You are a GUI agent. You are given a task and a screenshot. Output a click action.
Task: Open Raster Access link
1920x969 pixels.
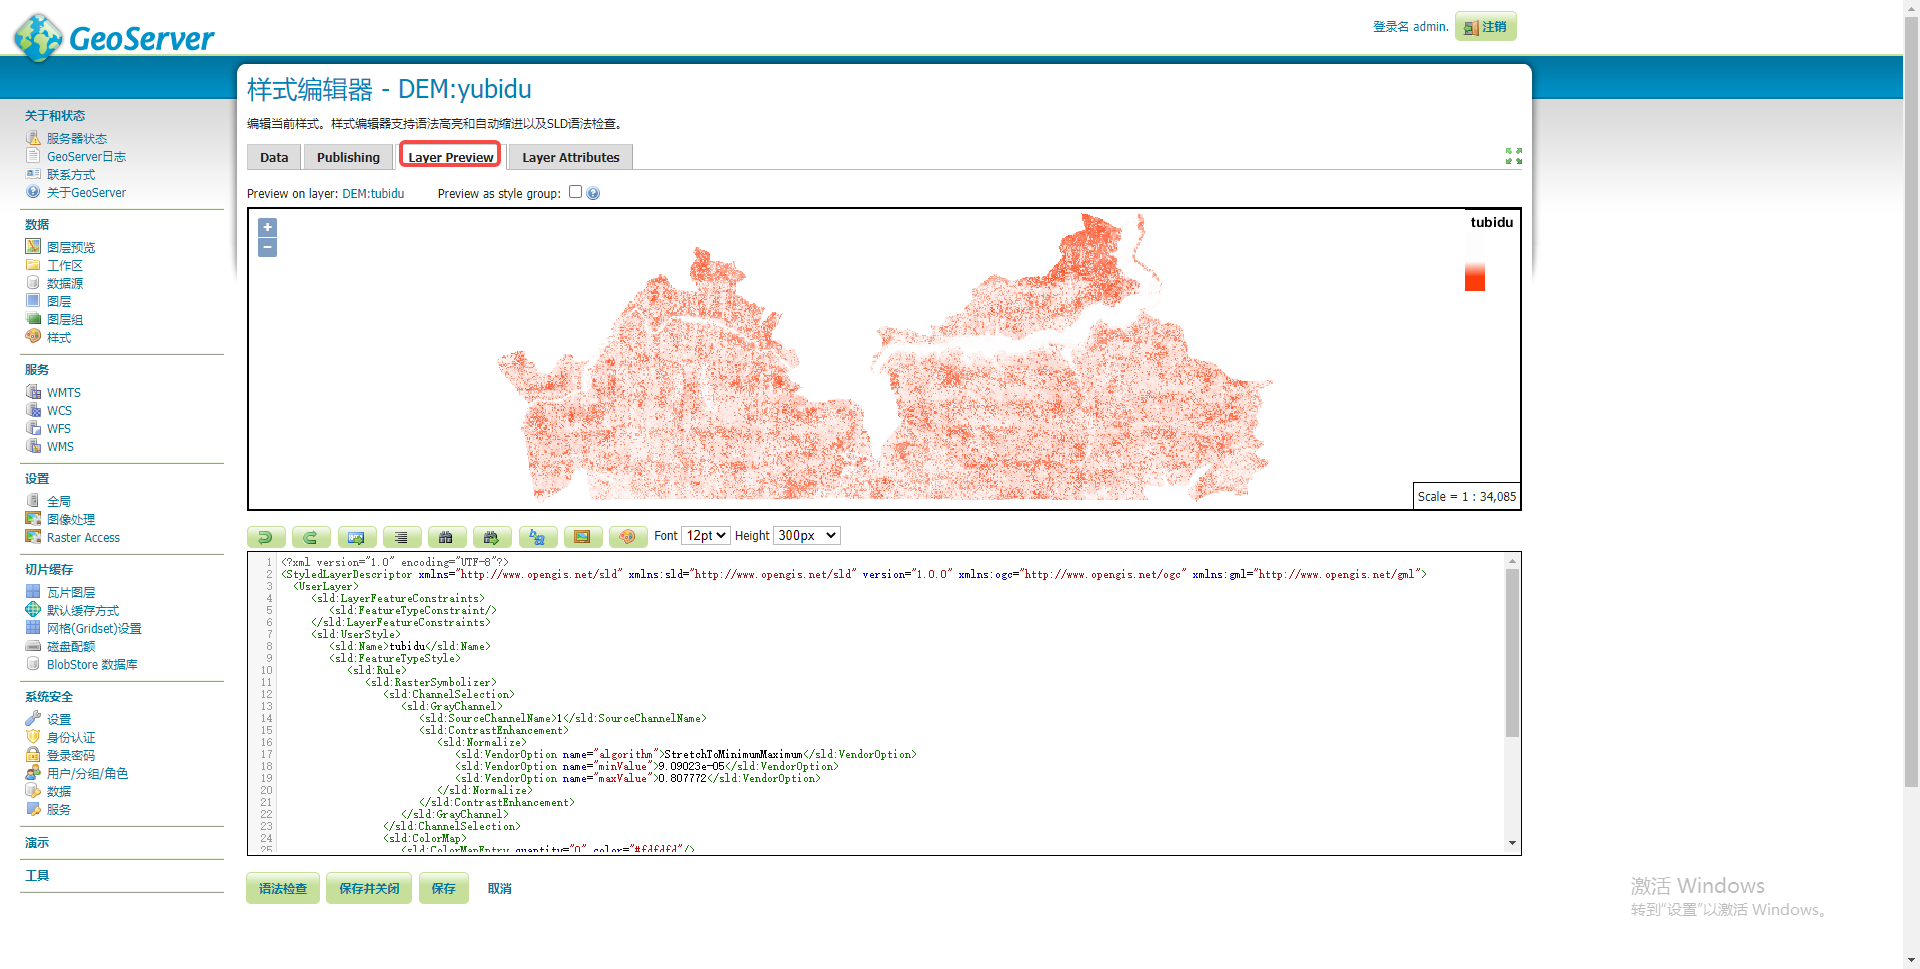point(83,538)
